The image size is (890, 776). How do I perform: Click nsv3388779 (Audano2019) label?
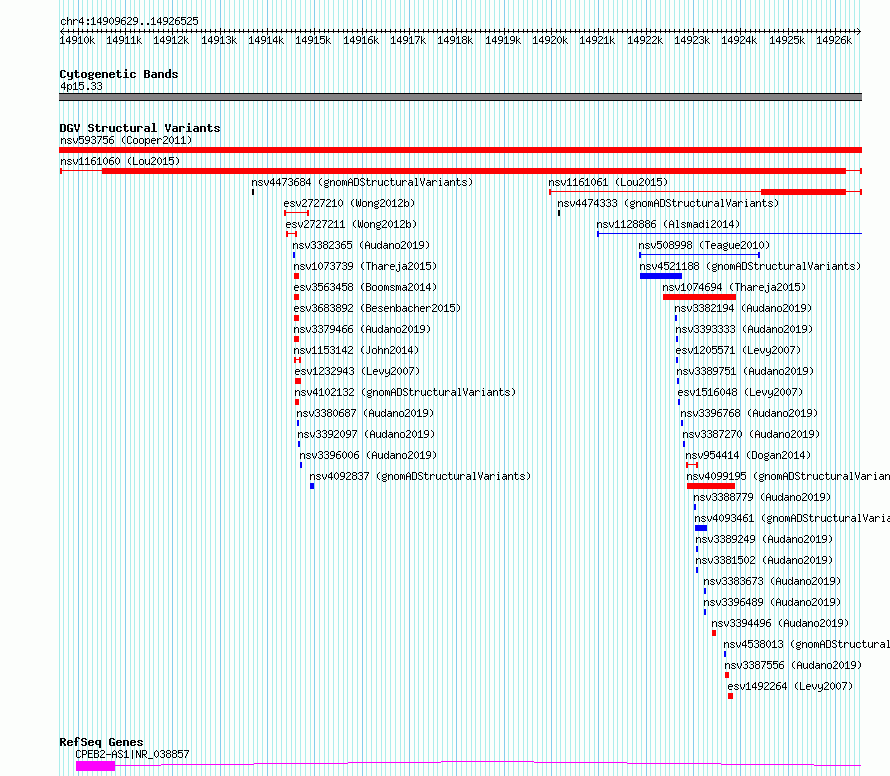click(x=762, y=497)
